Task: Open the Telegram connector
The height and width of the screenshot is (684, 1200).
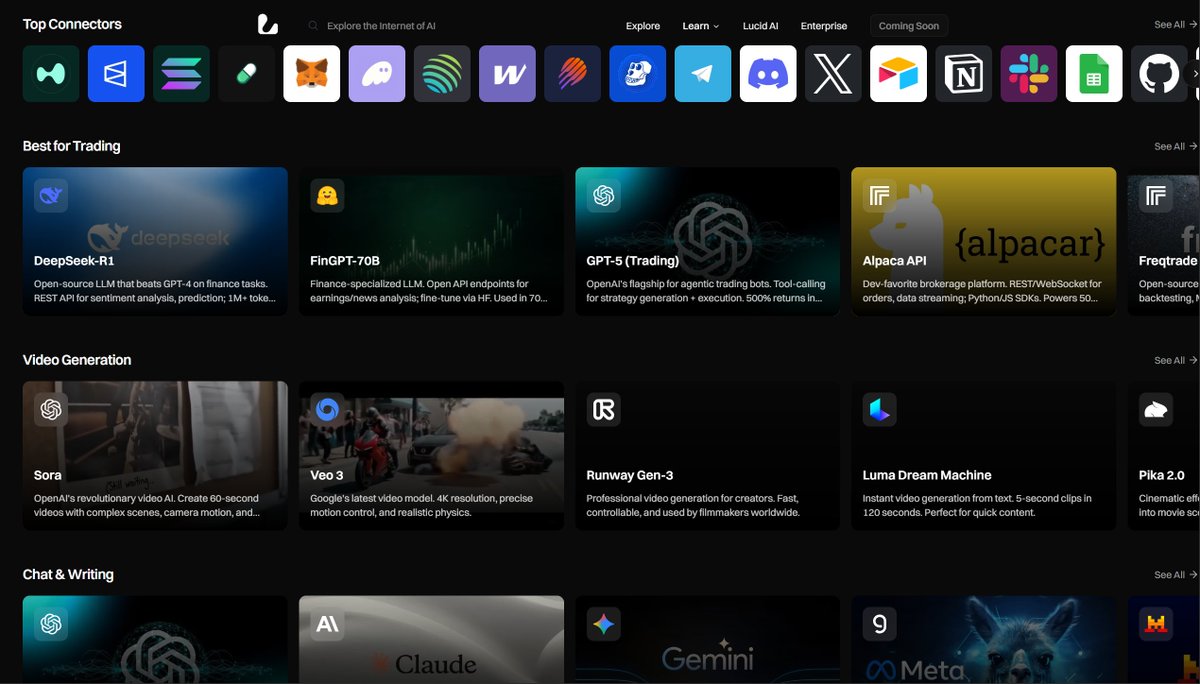Action: click(x=703, y=73)
